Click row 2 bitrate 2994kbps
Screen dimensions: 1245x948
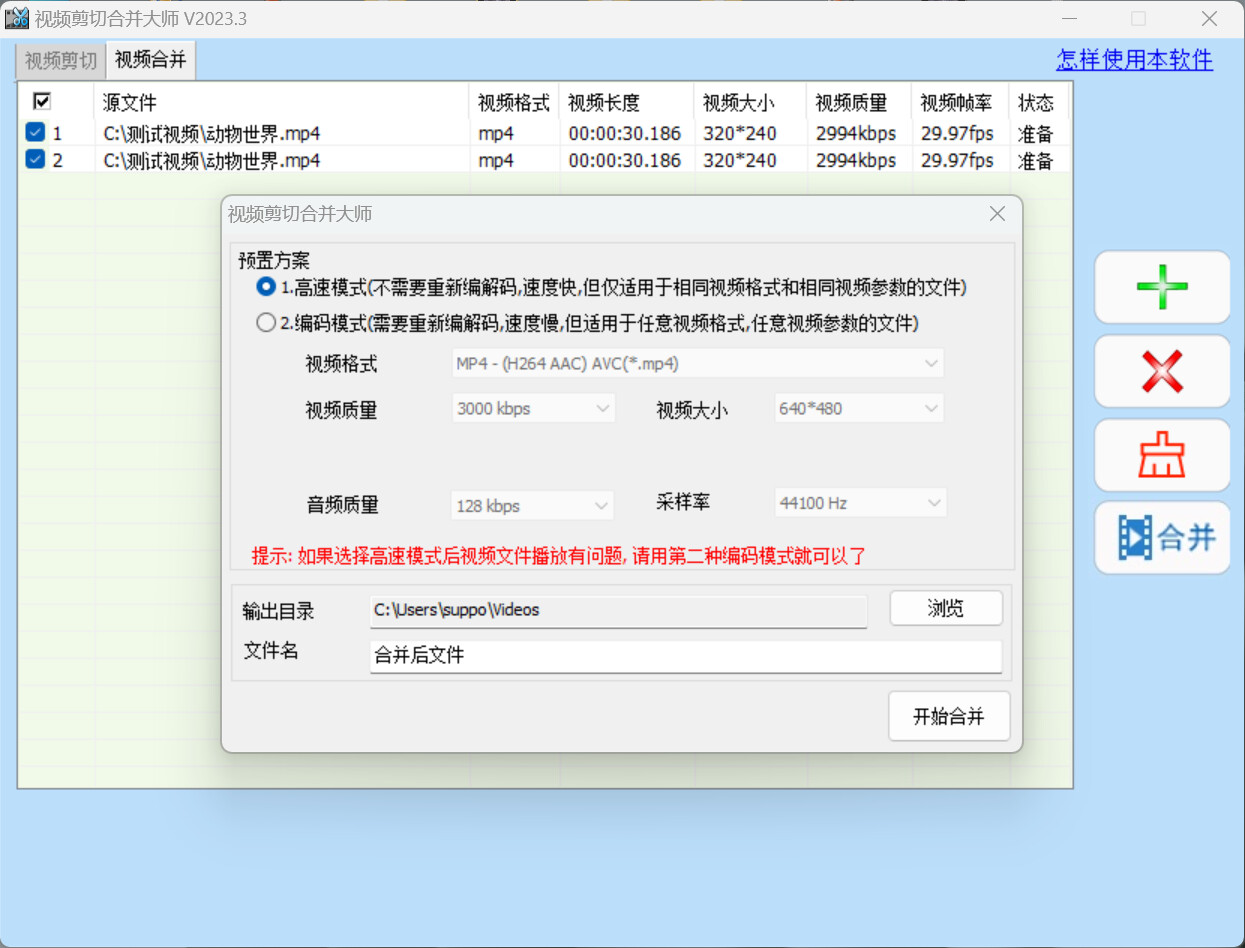tap(856, 160)
